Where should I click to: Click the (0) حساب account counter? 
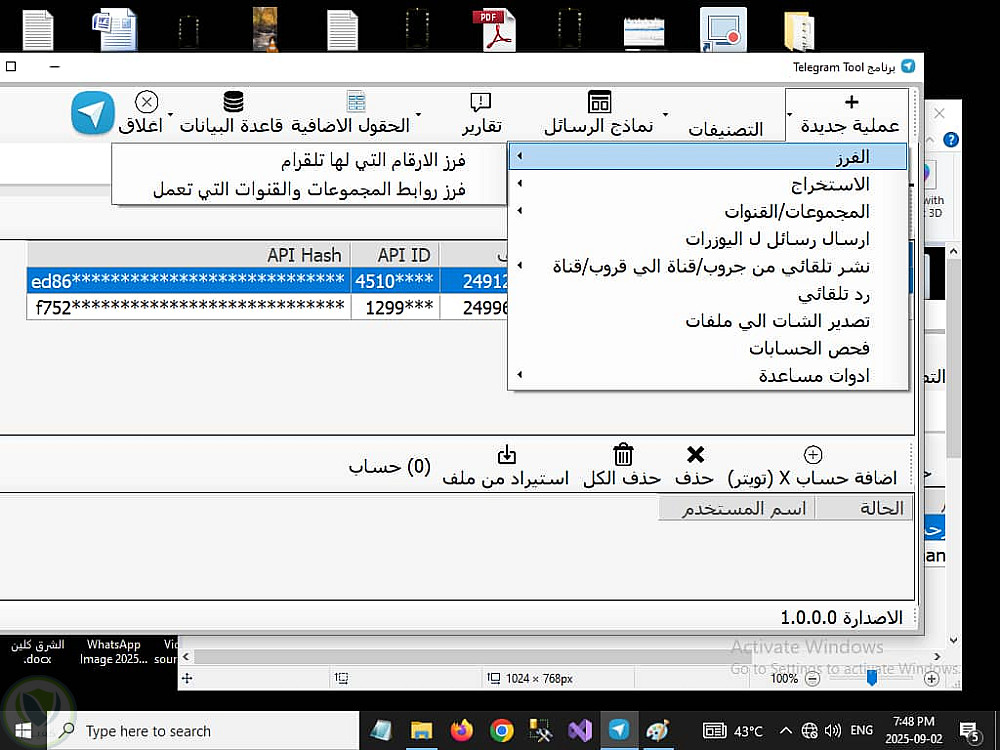(390, 467)
